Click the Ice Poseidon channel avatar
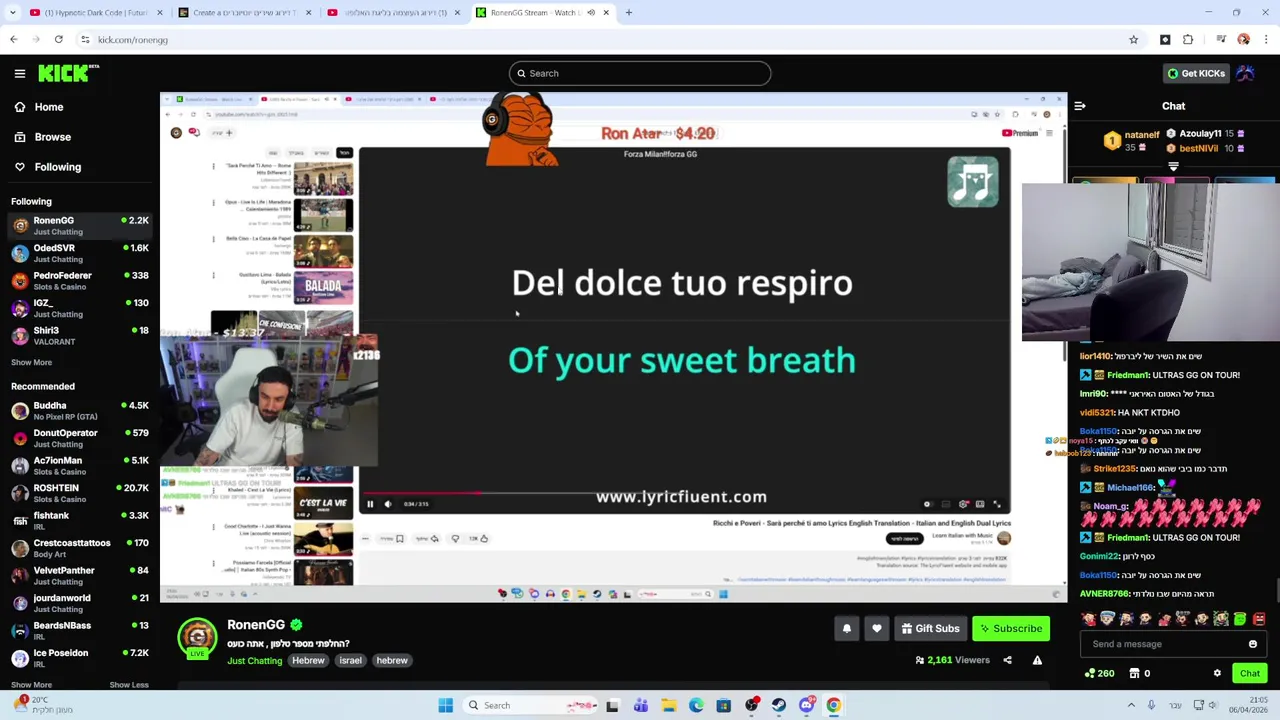Viewport: 1280px width, 720px height. 20,658
